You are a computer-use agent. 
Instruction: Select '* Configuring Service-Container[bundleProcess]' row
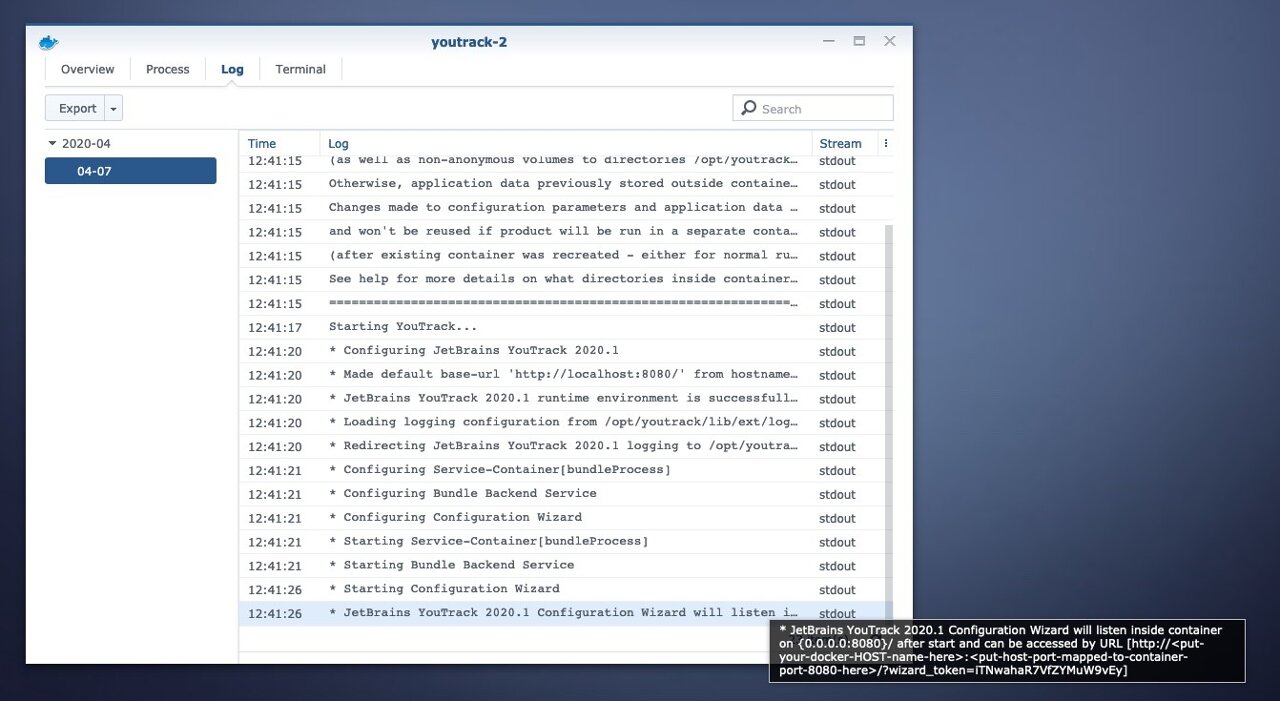(562, 470)
